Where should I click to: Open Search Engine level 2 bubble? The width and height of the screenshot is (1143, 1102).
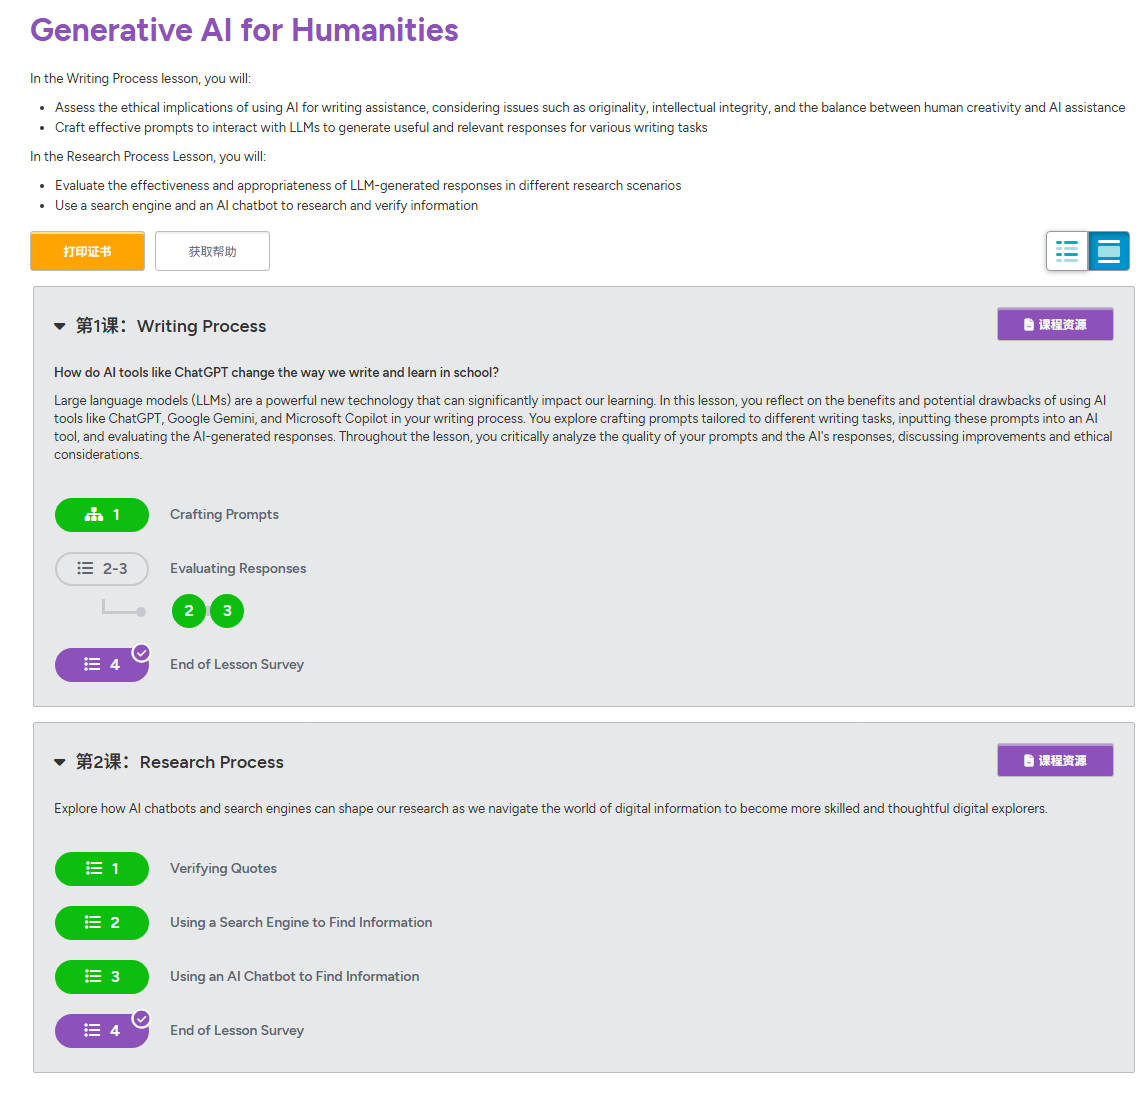click(x=102, y=923)
